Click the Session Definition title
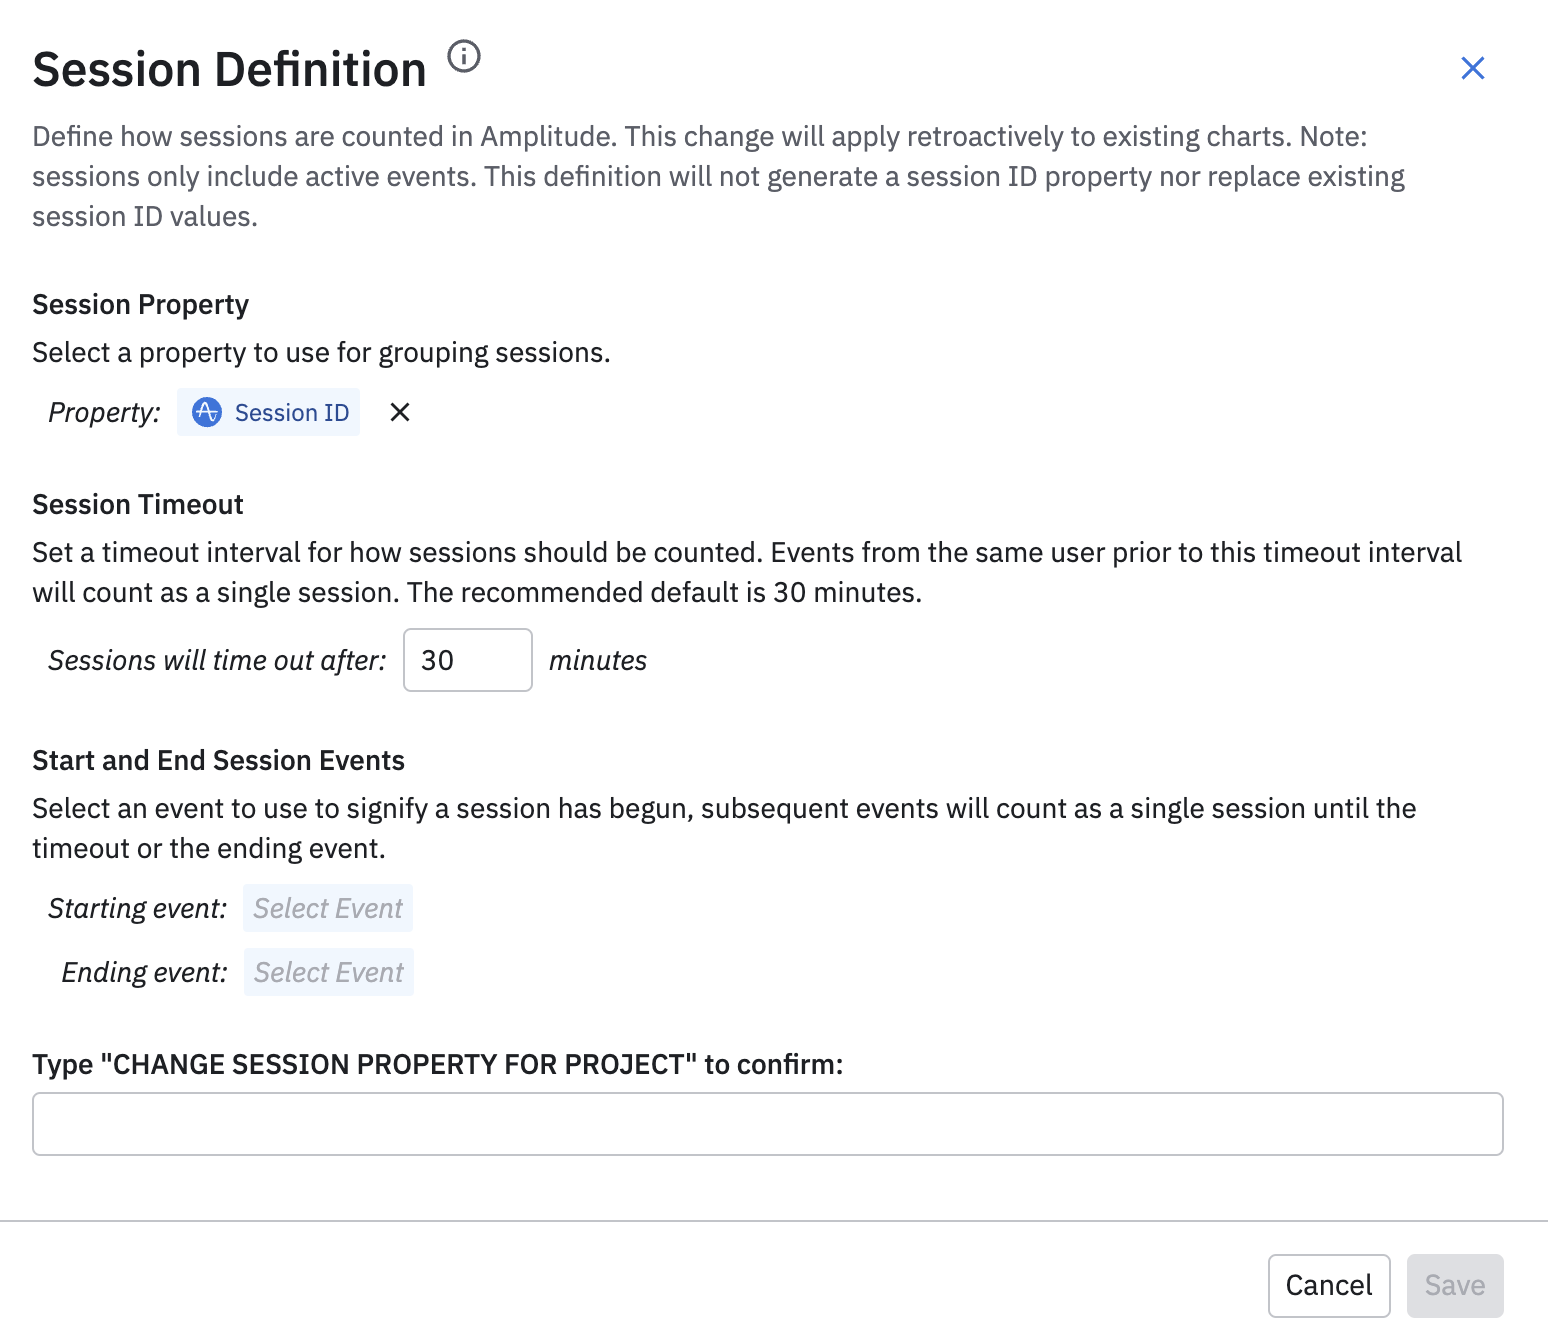This screenshot has width=1548, height=1338. [x=229, y=70]
